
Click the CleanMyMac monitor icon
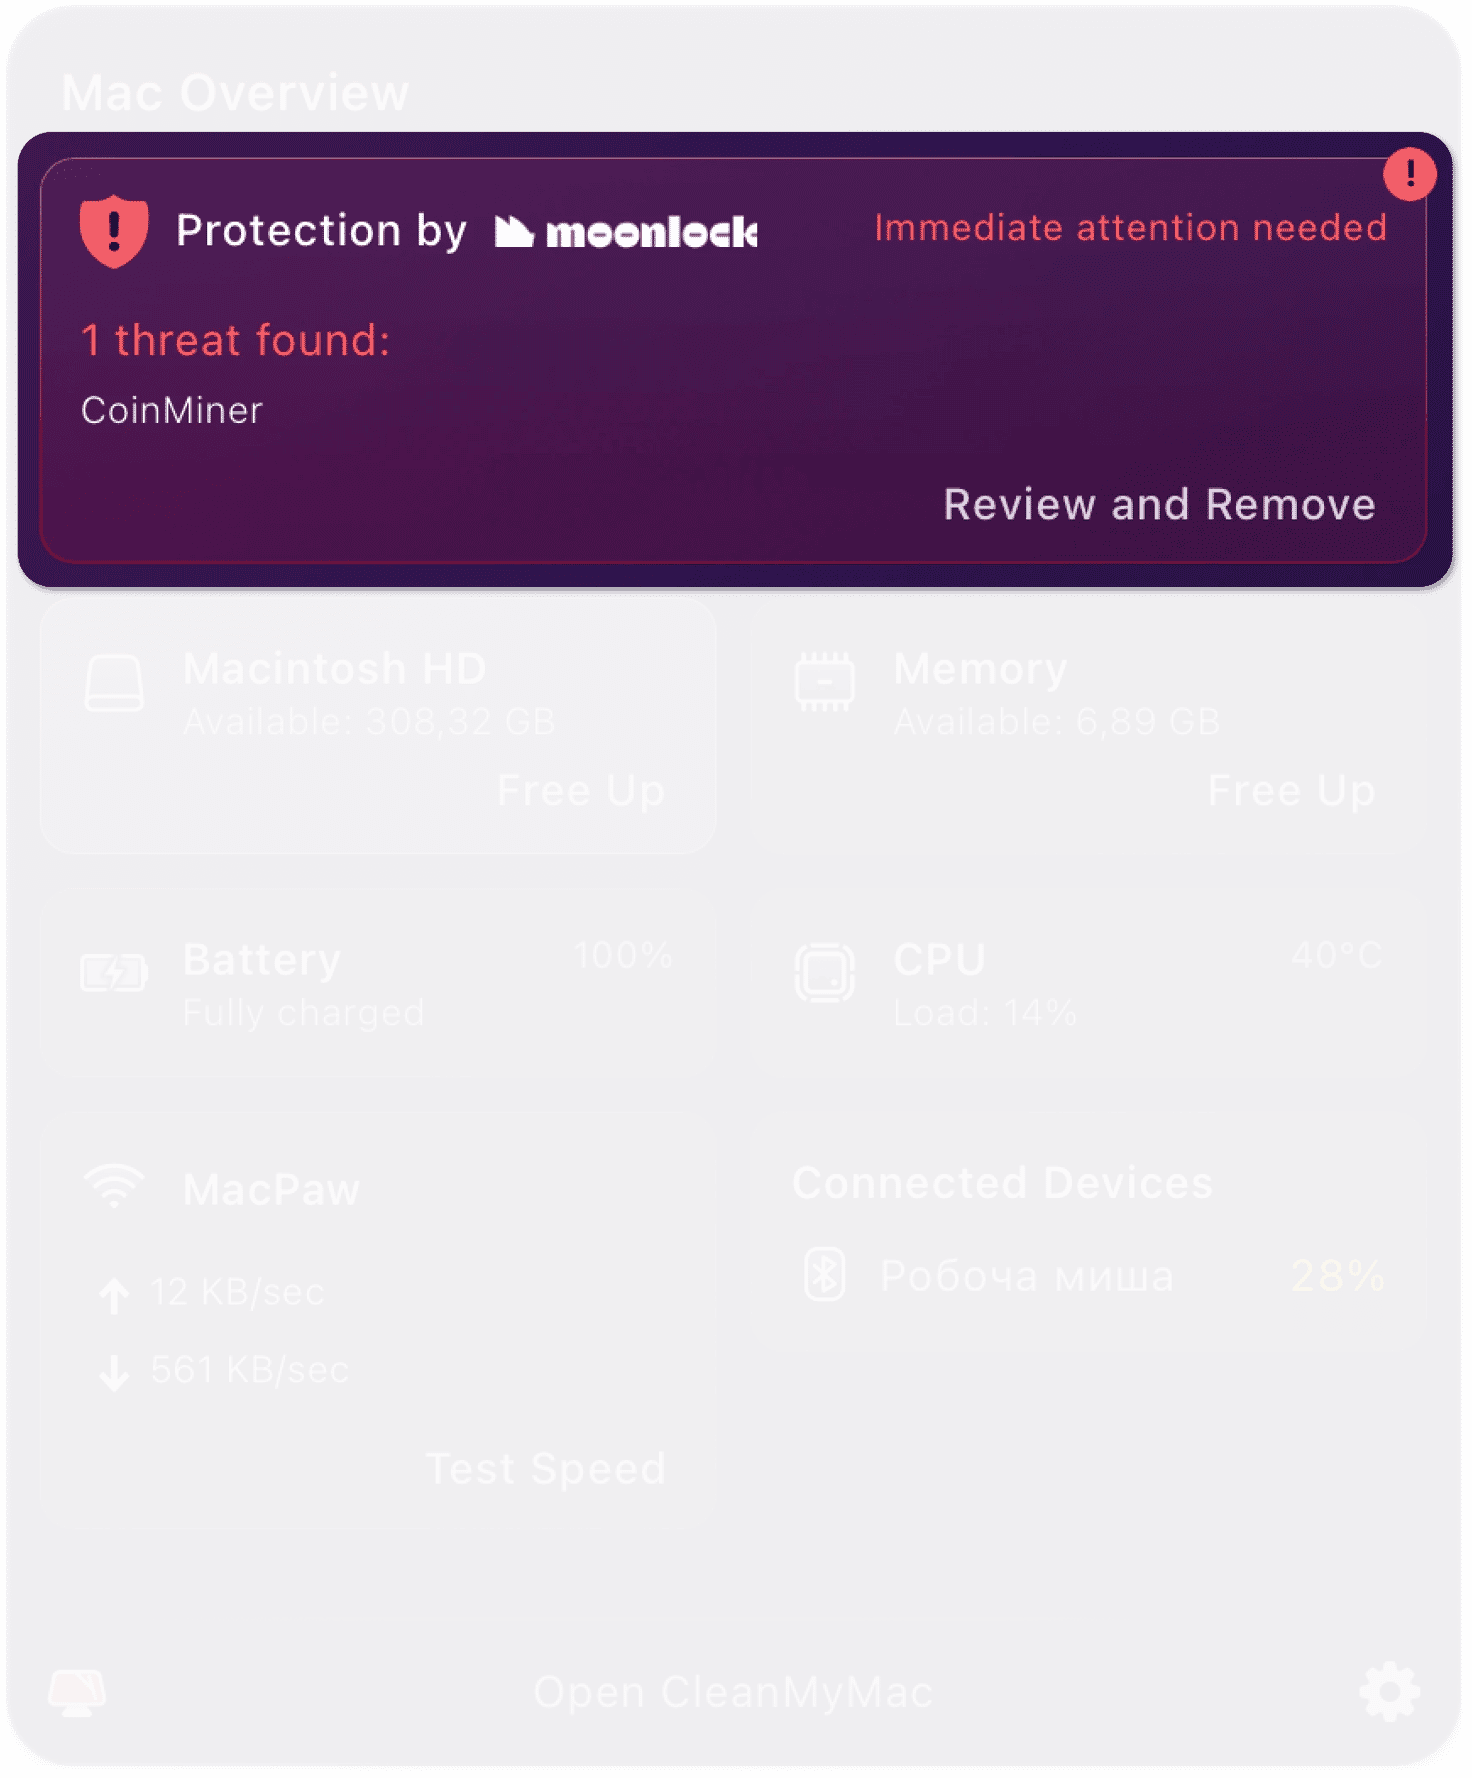point(77,1692)
